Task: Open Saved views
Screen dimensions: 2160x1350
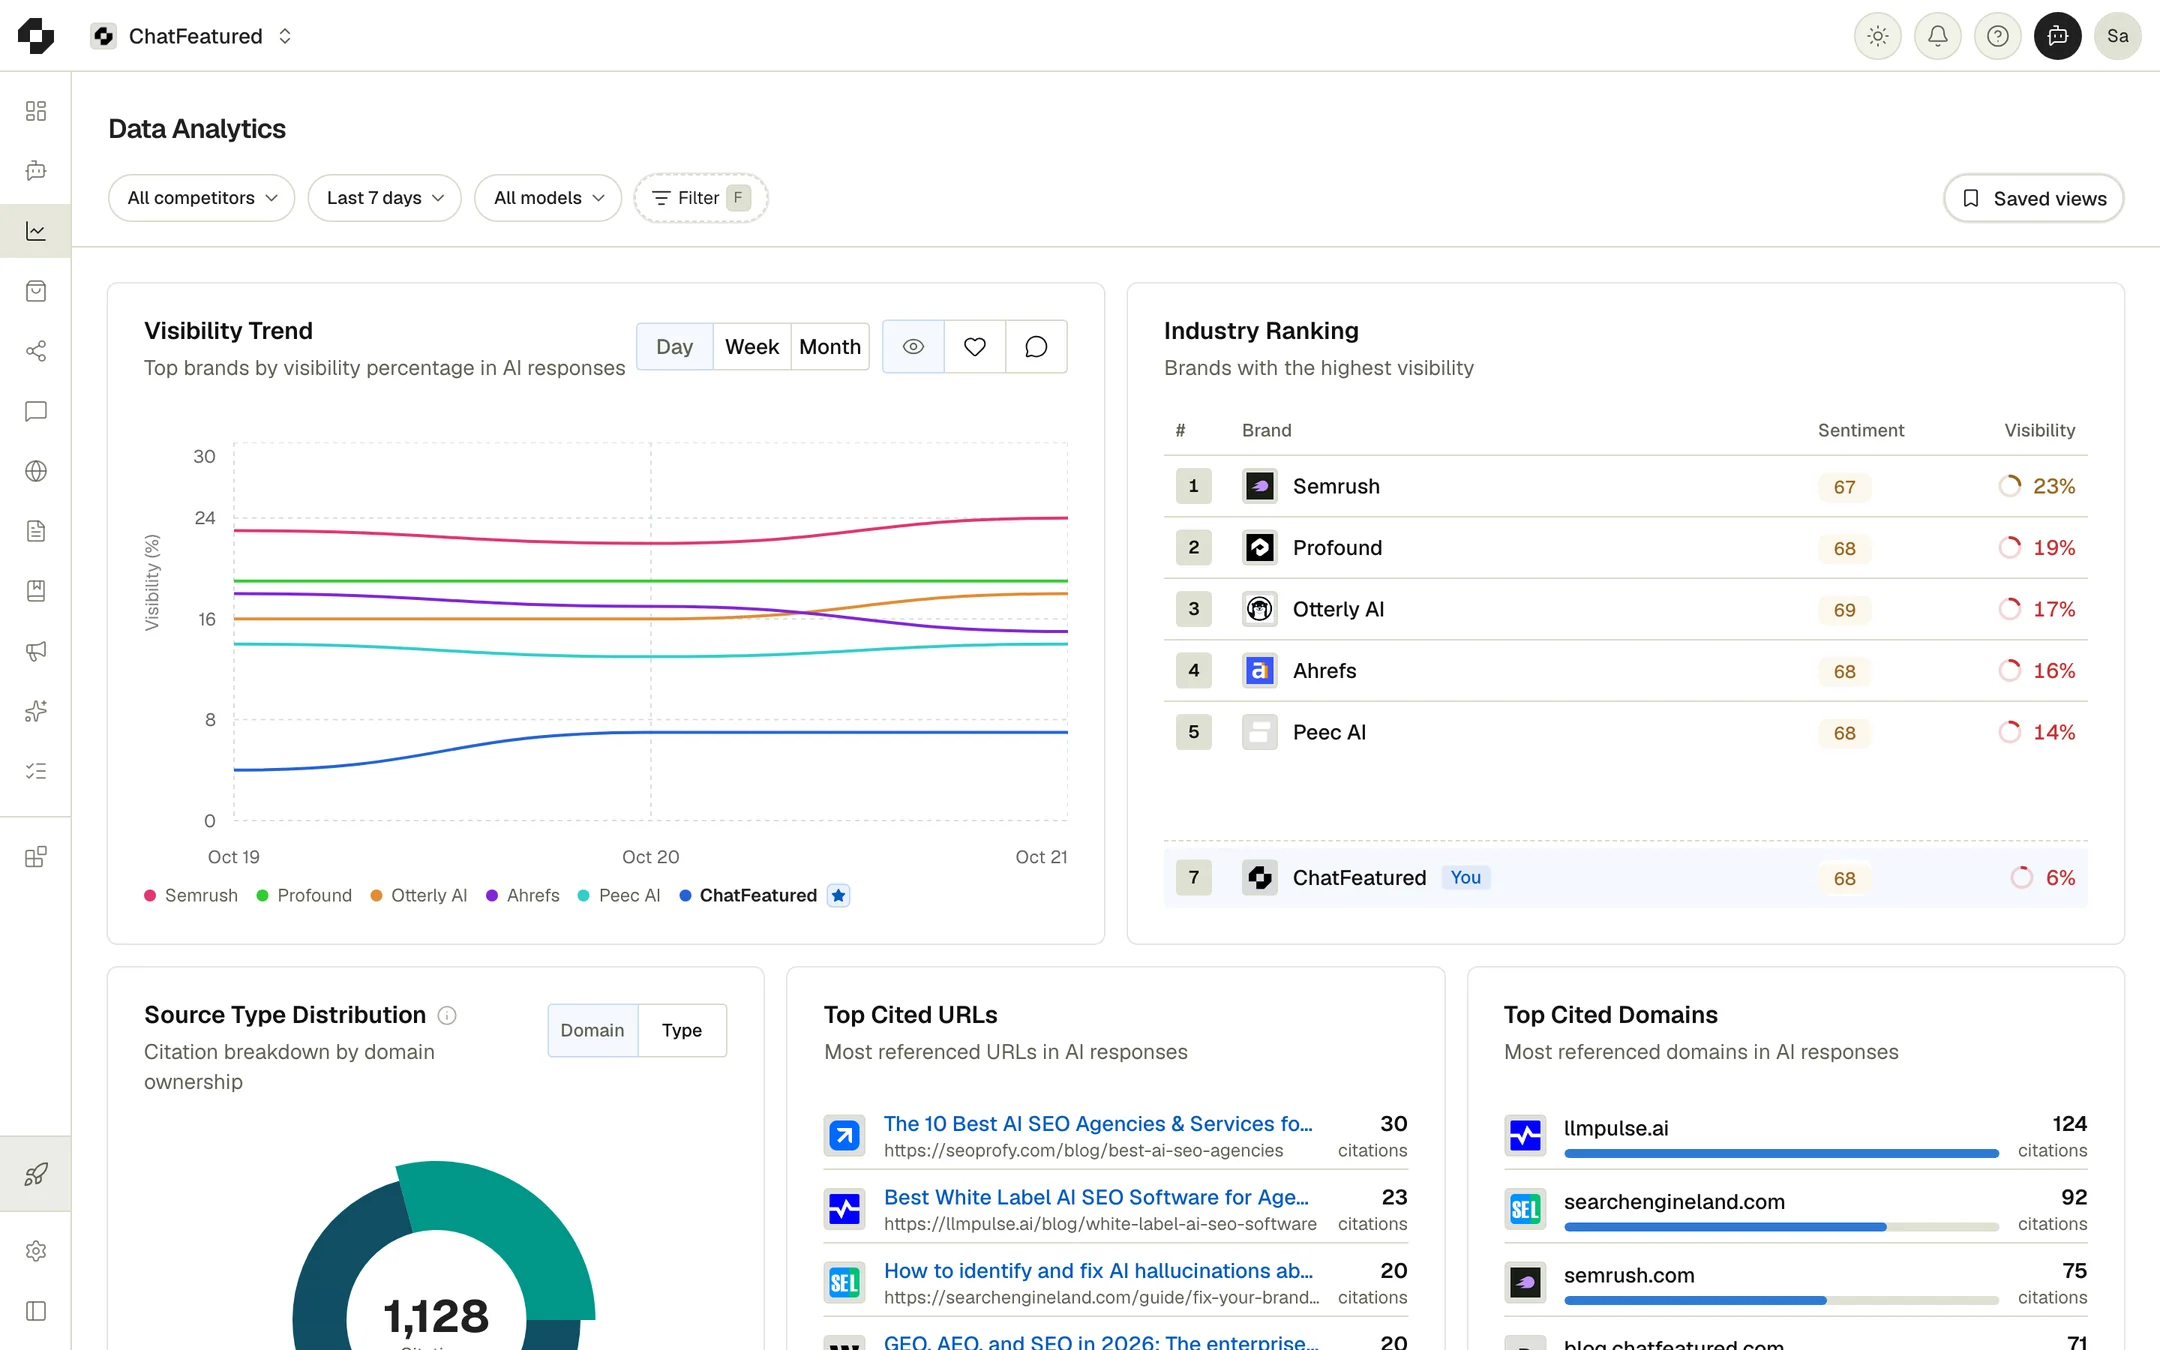Action: pyautogui.click(x=2034, y=198)
